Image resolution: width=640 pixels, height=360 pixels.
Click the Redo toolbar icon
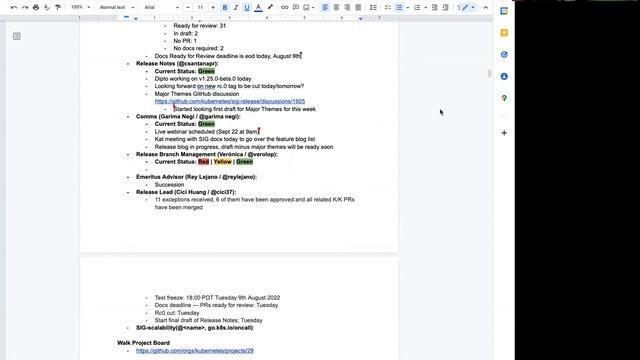tap(25, 7)
